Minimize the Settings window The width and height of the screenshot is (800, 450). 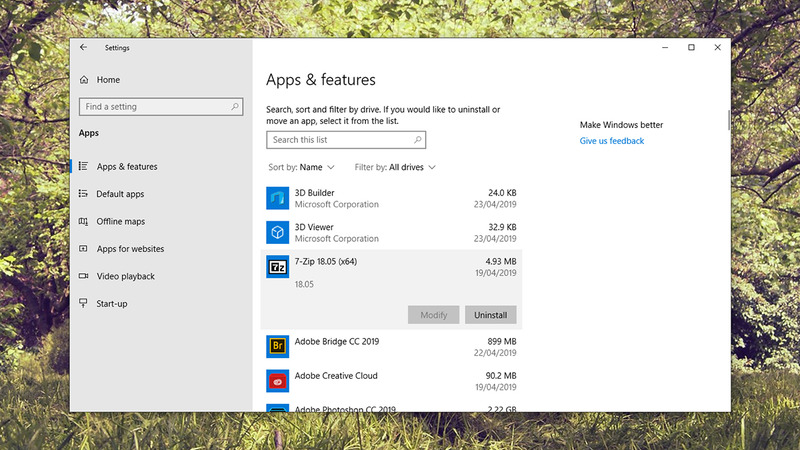coord(665,47)
